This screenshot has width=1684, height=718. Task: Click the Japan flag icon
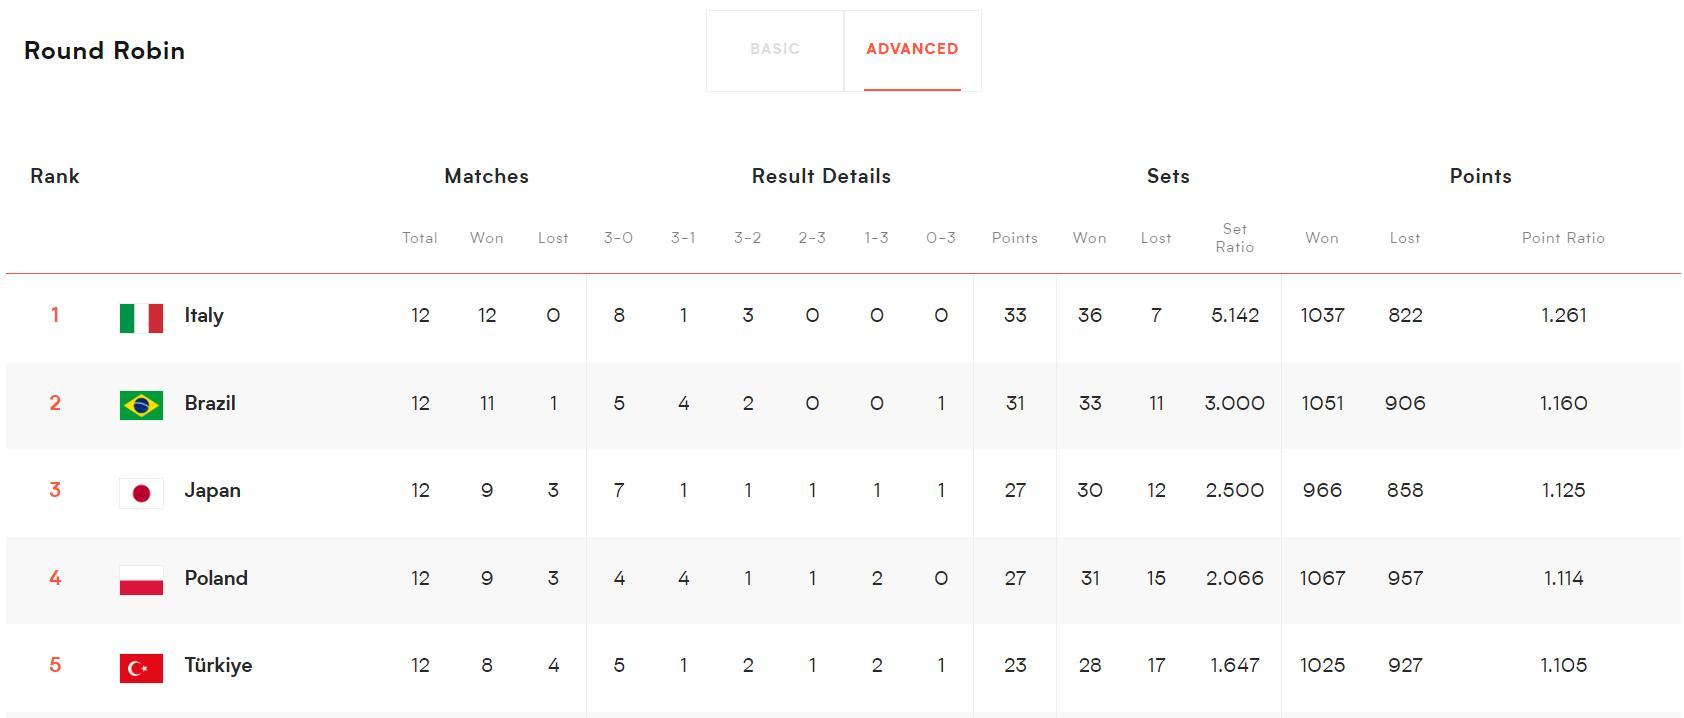click(x=141, y=493)
